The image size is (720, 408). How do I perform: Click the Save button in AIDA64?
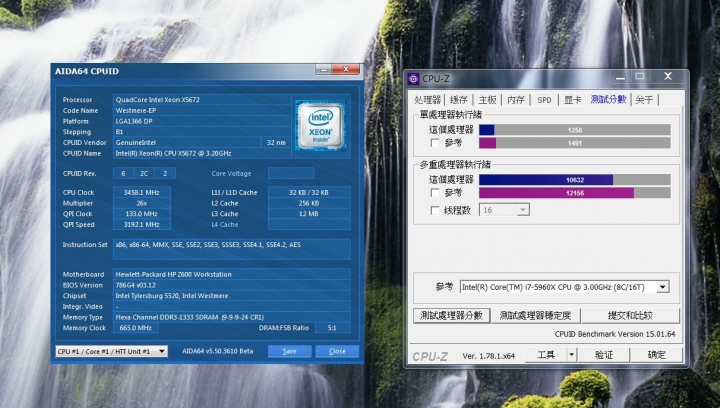tap(289, 351)
